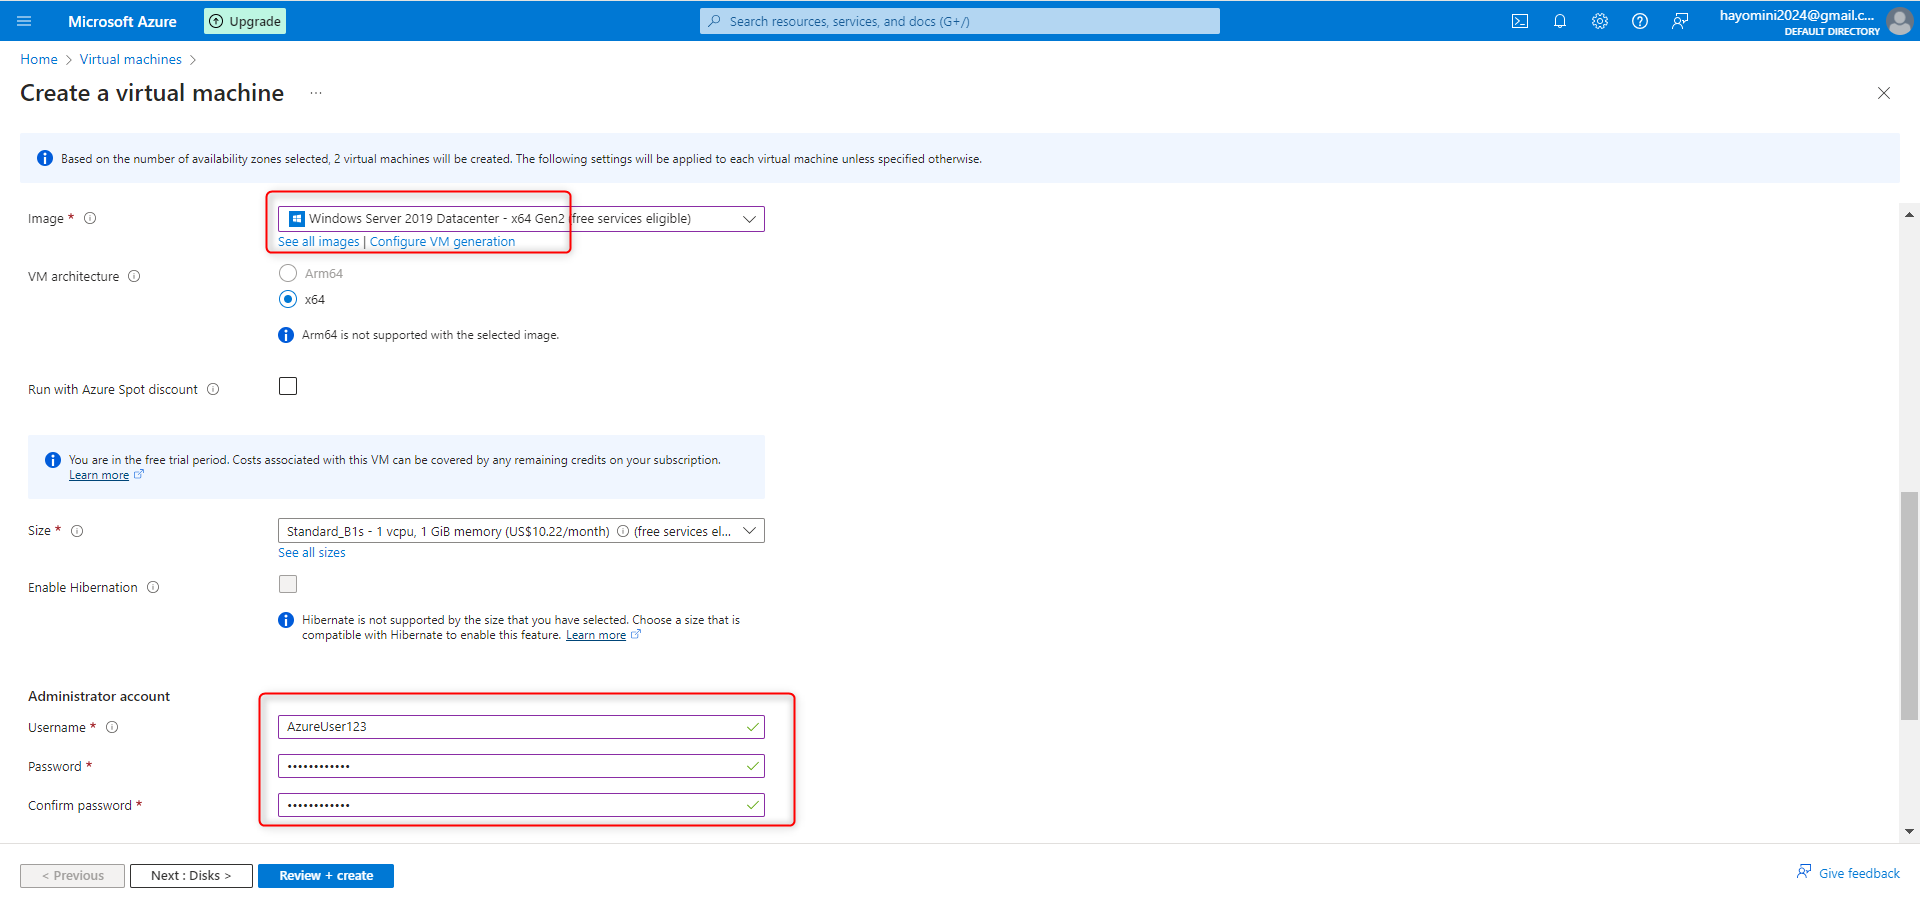
Task: Click the scrollbar up arrow
Action: point(1910,214)
